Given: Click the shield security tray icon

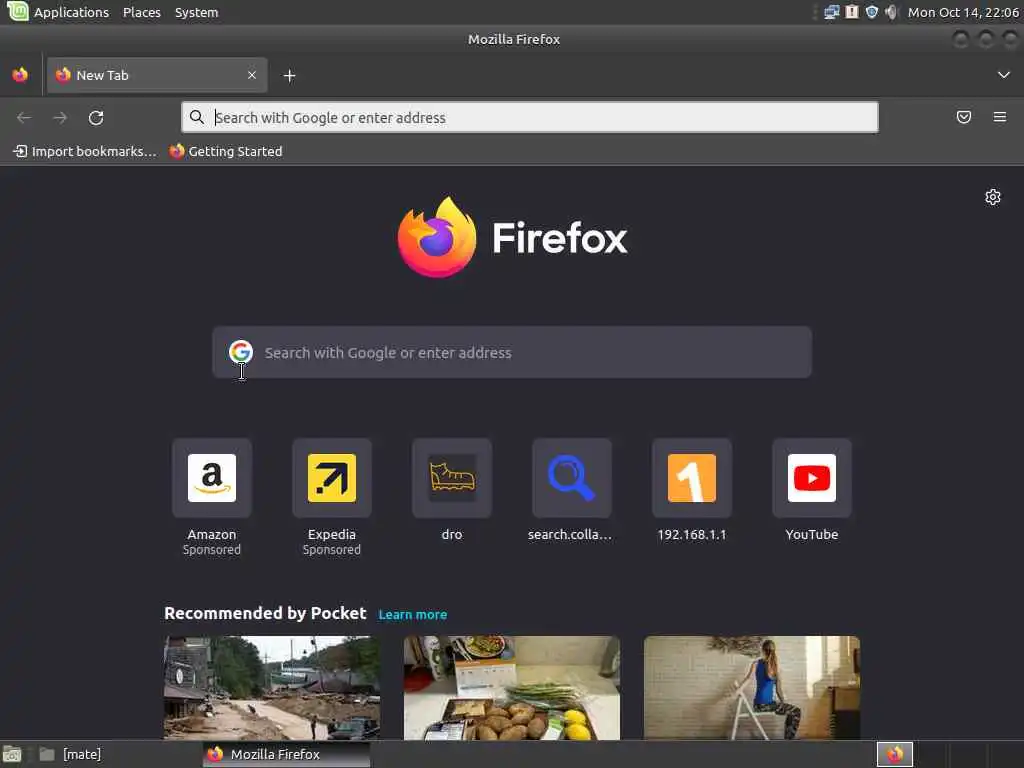Looking at the screenshot, I should tap(871, 12).
